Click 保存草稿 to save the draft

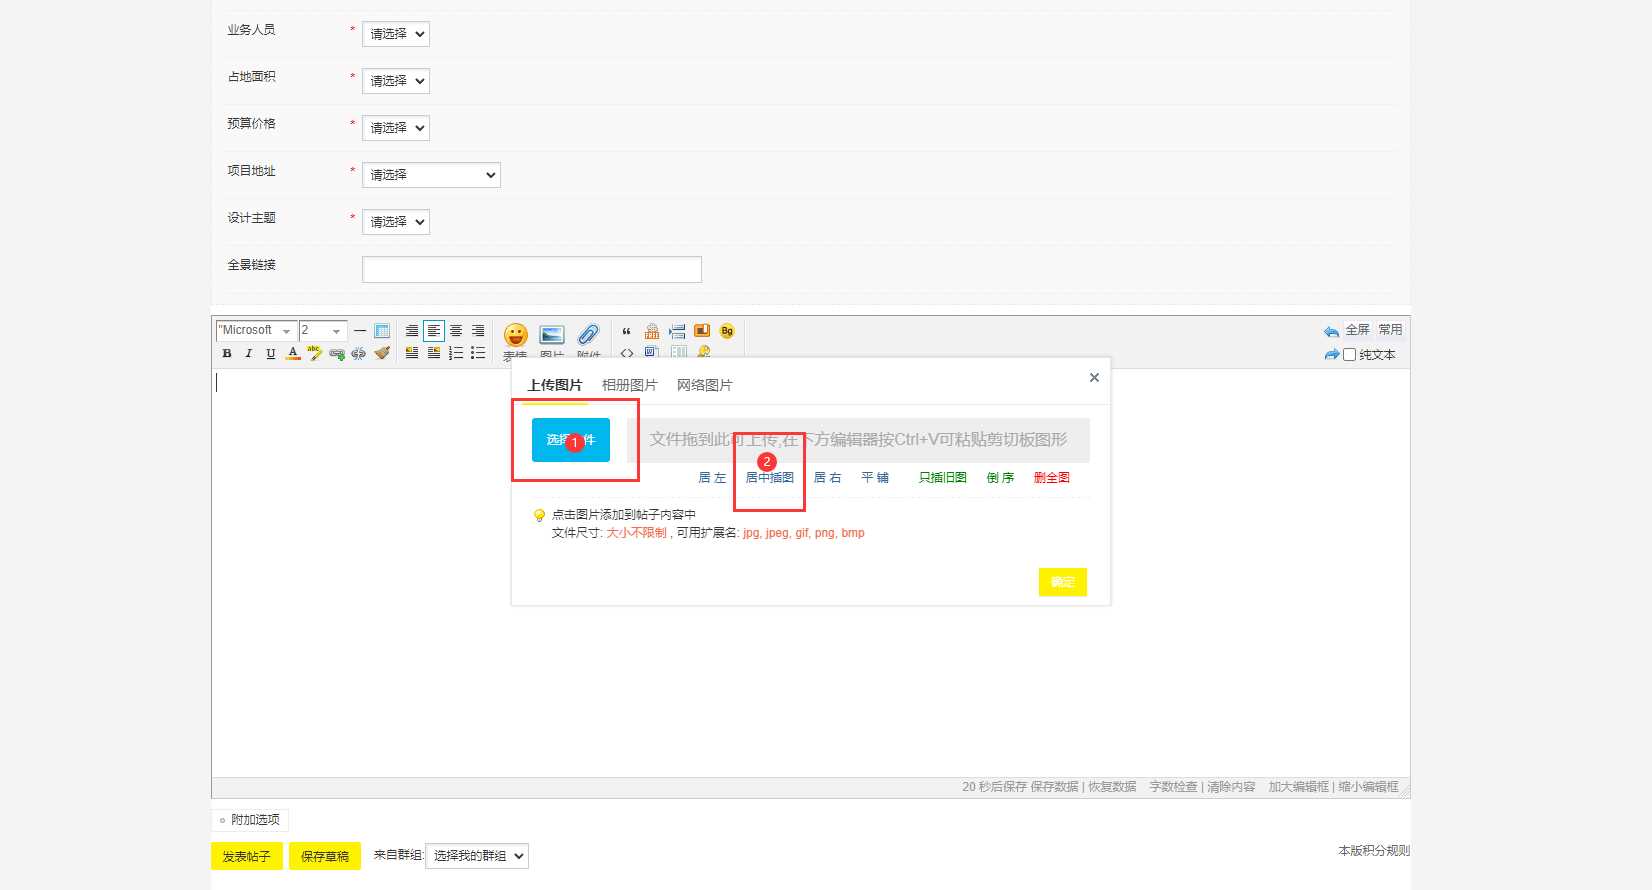325,857
